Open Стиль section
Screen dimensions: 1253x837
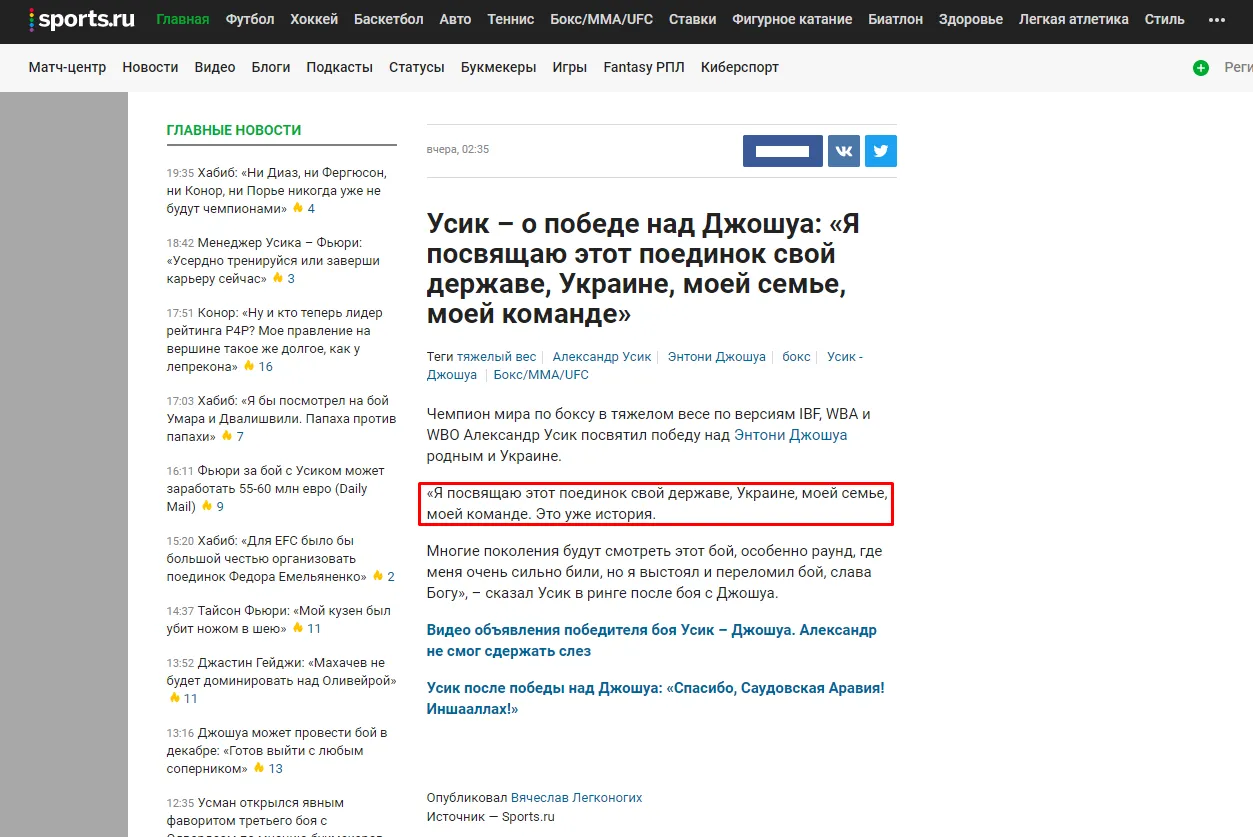point(1165,19)
